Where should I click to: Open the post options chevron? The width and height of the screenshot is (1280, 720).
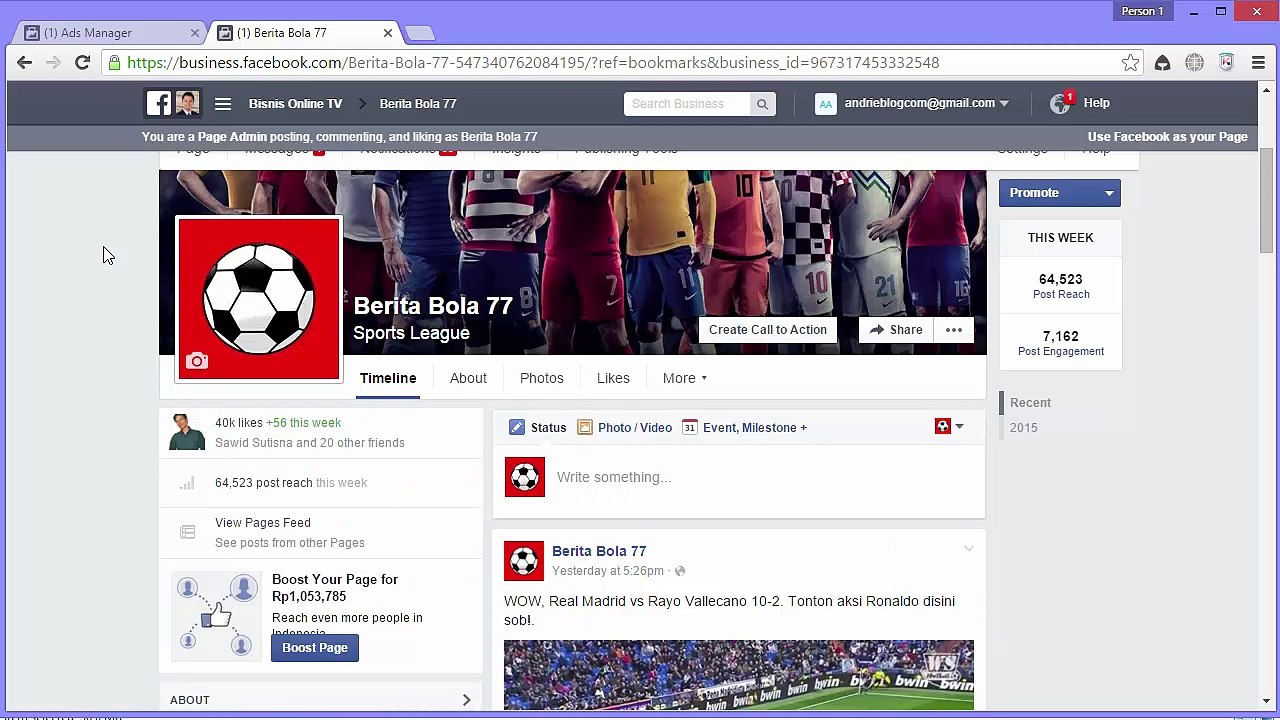[968, 549]
